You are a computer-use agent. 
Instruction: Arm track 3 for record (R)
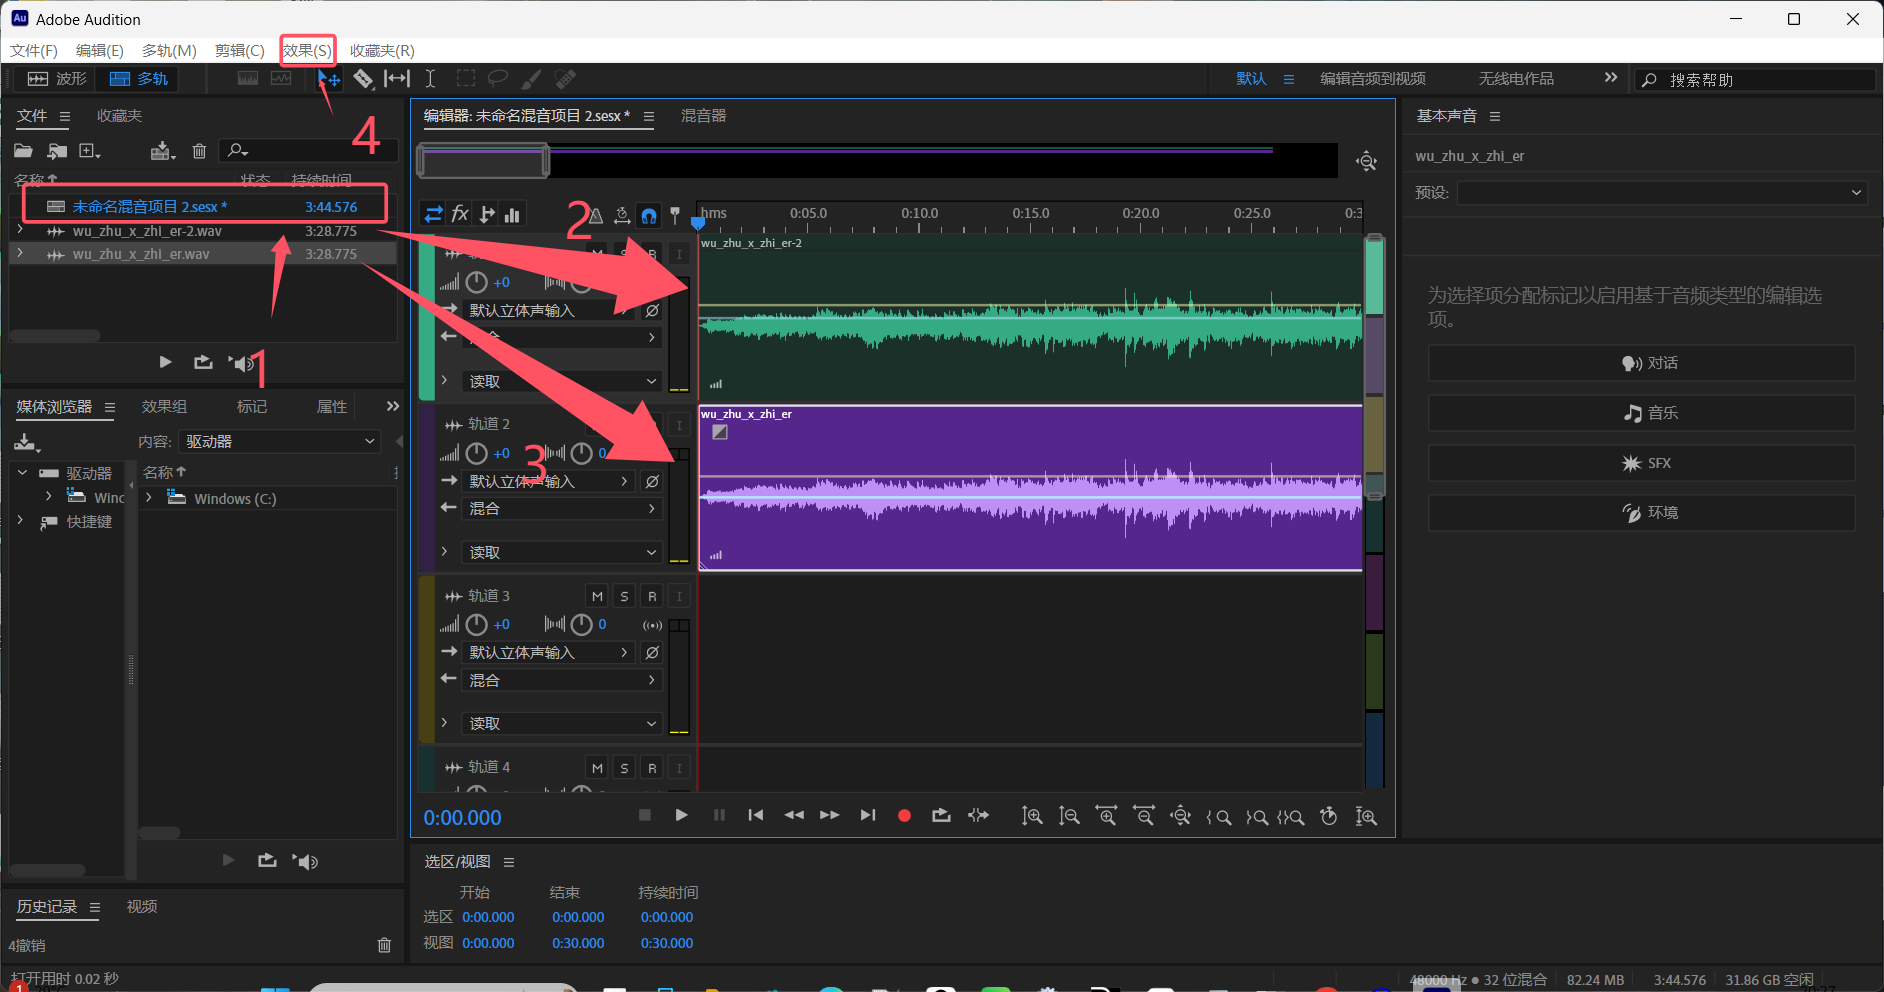point(652,596)
